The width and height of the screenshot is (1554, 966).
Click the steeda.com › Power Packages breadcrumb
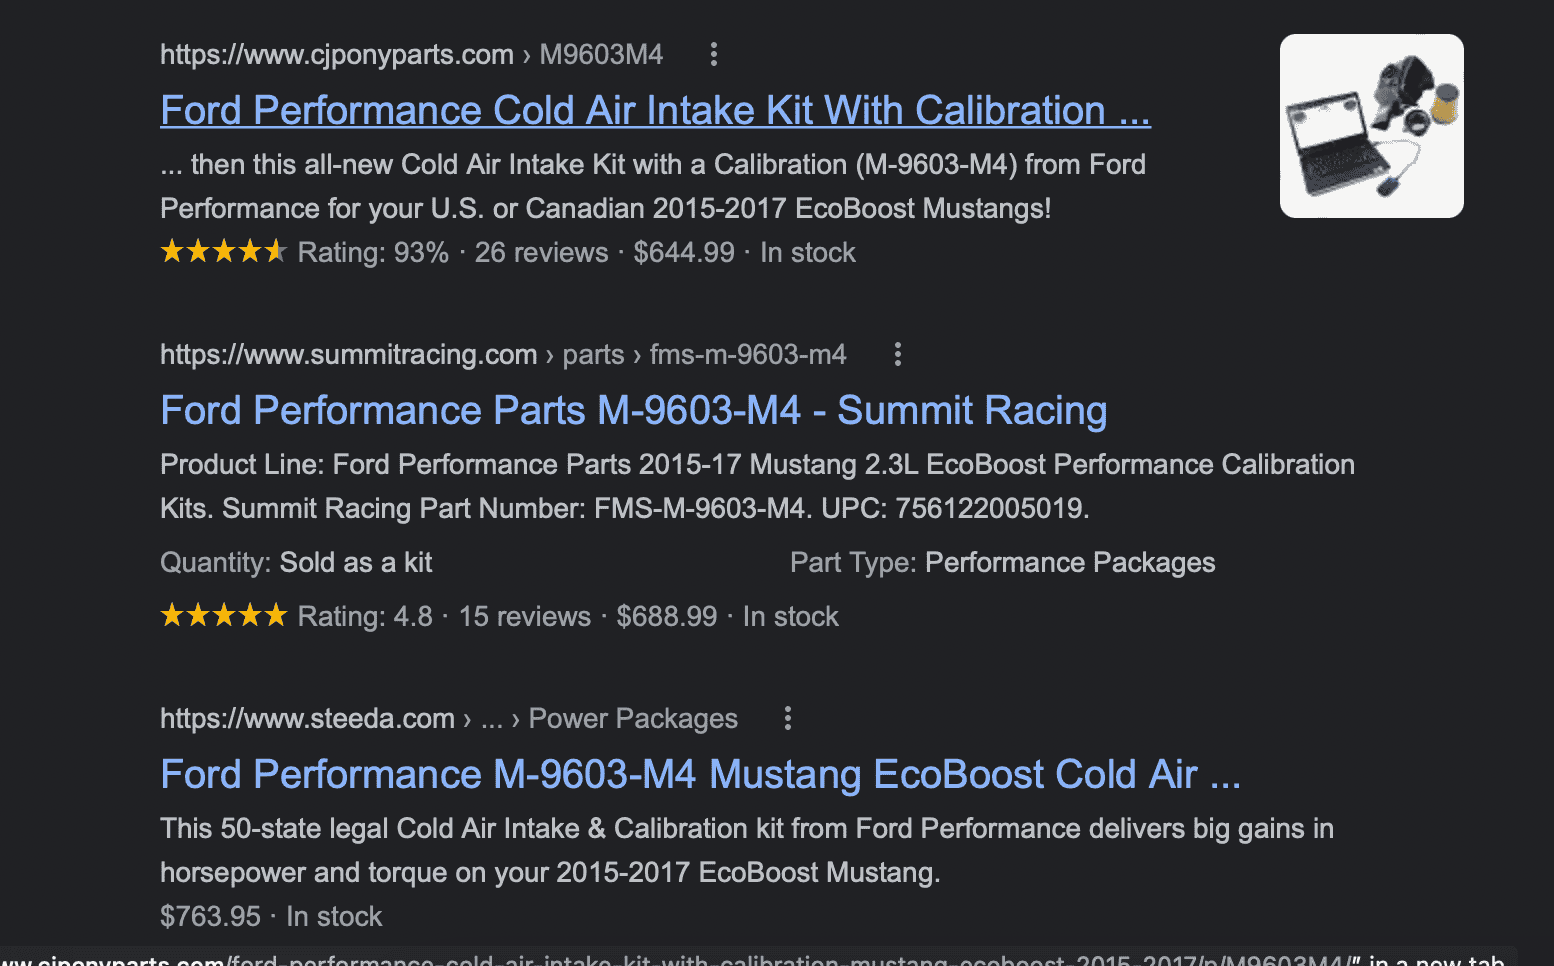(449, 718)
